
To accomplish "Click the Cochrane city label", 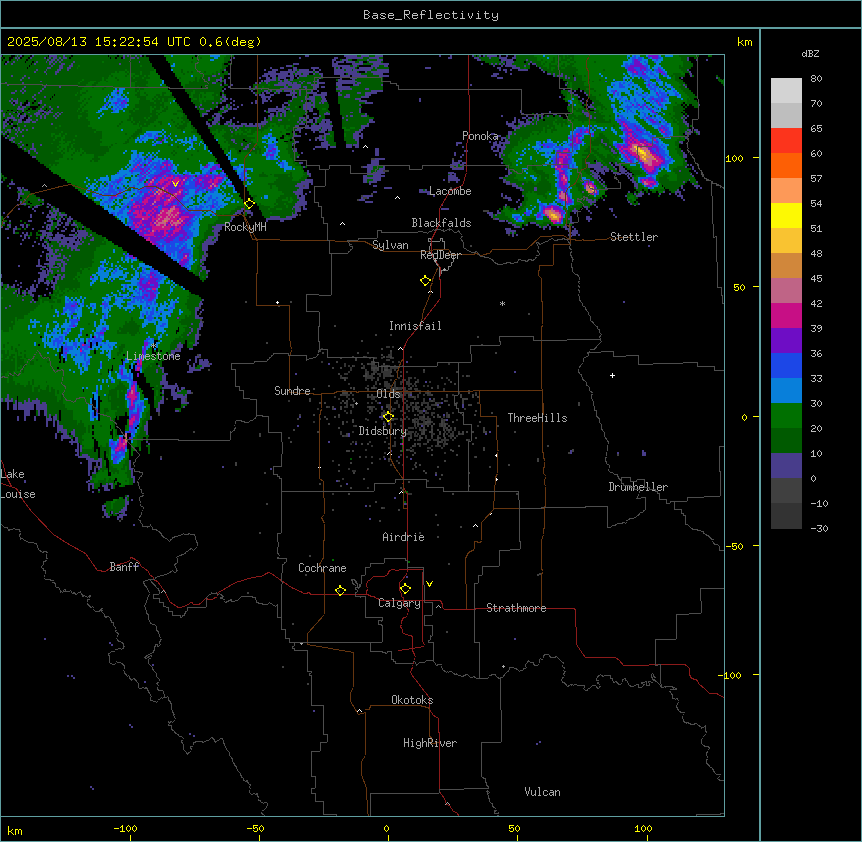I will (322, 568).
